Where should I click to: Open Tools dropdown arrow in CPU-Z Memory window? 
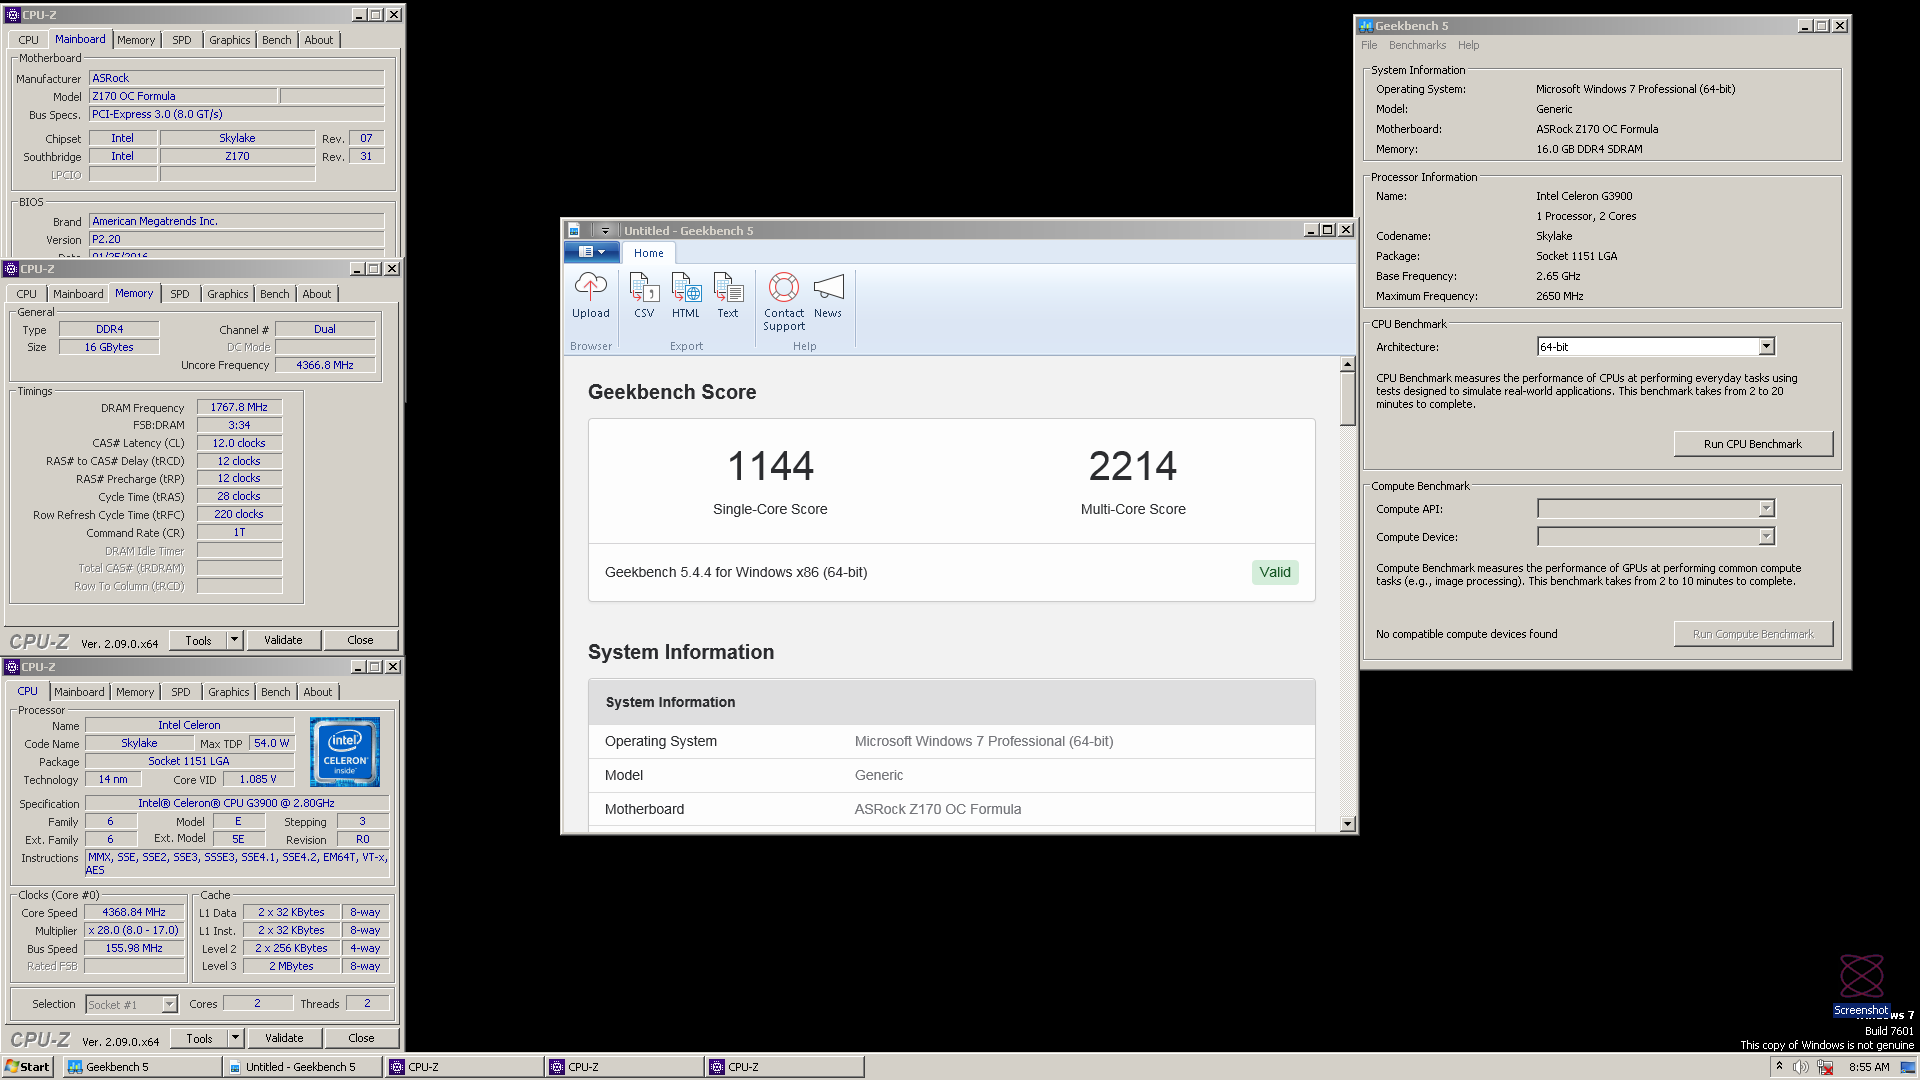234,640
